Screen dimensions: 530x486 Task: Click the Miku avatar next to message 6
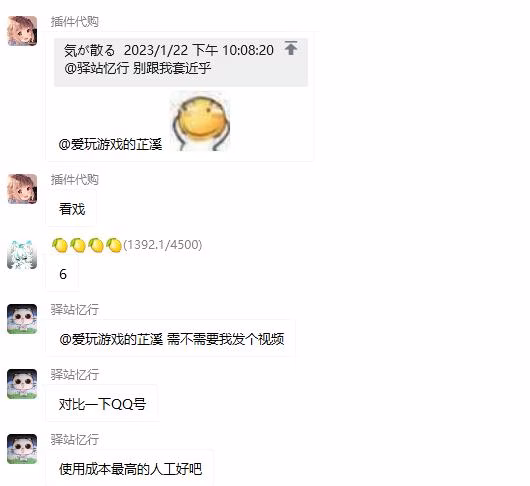pyautogui.click(x=22, y=254)
